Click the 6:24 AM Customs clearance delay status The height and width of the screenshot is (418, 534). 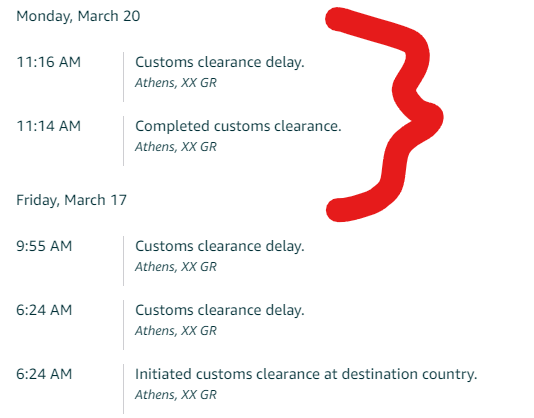220,311
